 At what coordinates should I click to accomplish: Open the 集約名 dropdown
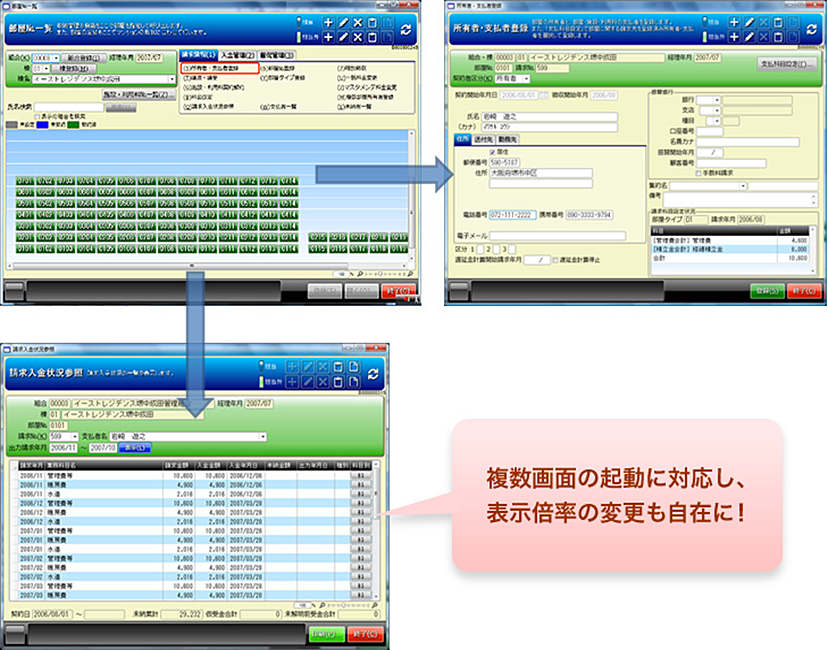(742, 186)
